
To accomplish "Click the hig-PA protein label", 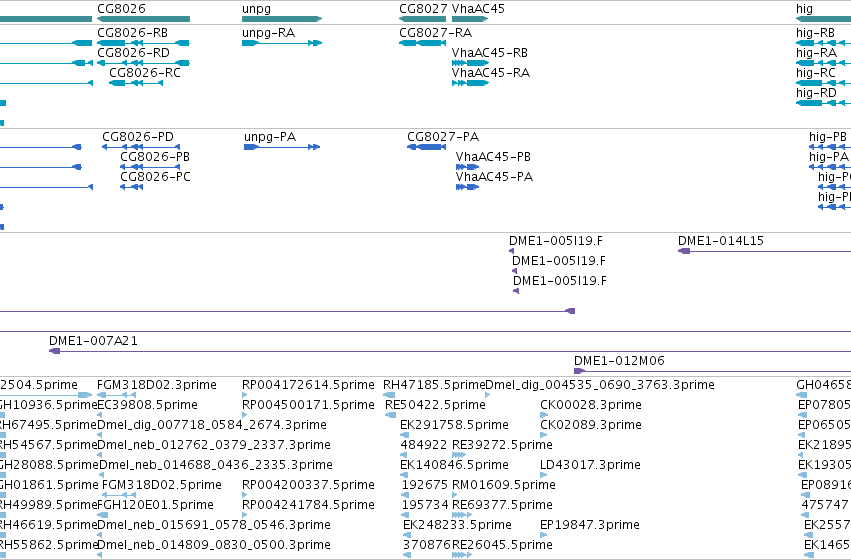I will [829, 157].
